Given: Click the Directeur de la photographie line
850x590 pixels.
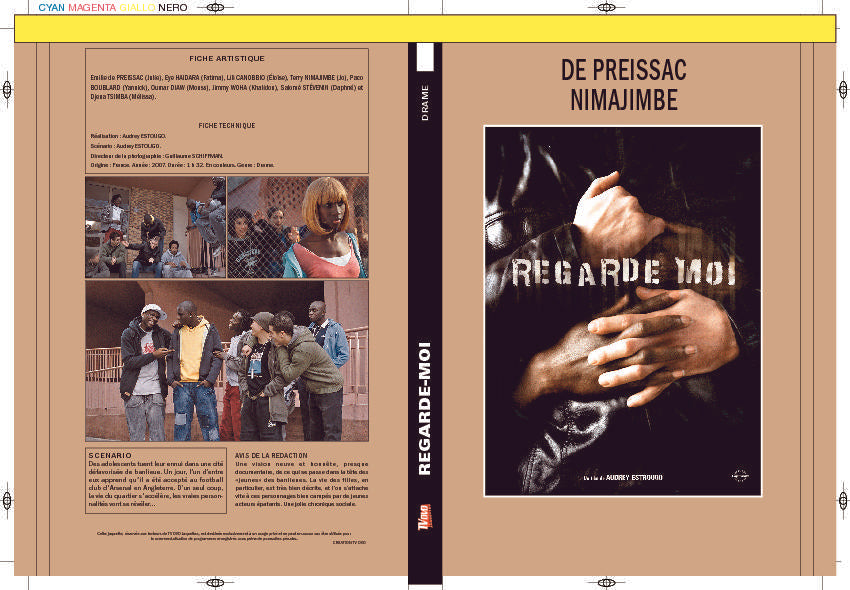Looking at the screenshot, I should pyautogui.click(x=157, y=156).
